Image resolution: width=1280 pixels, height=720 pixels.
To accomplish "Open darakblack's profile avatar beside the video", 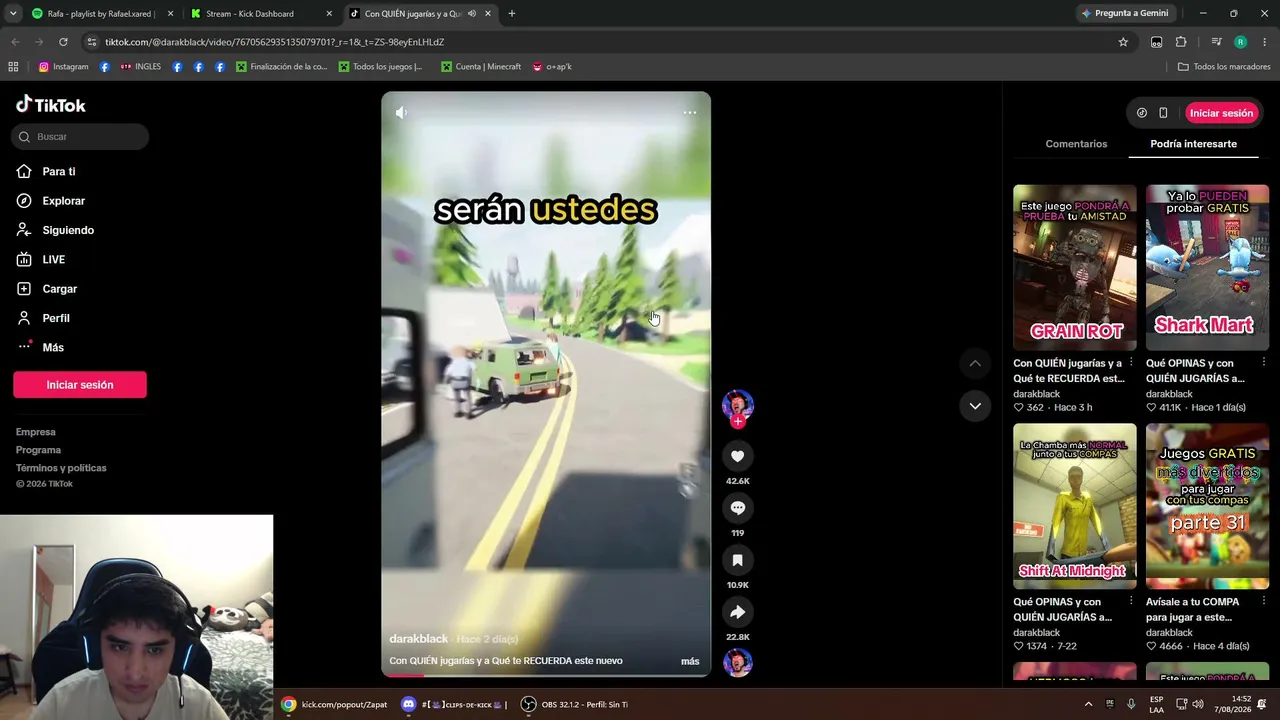I will pyautogui.click(x=738, y=404).
